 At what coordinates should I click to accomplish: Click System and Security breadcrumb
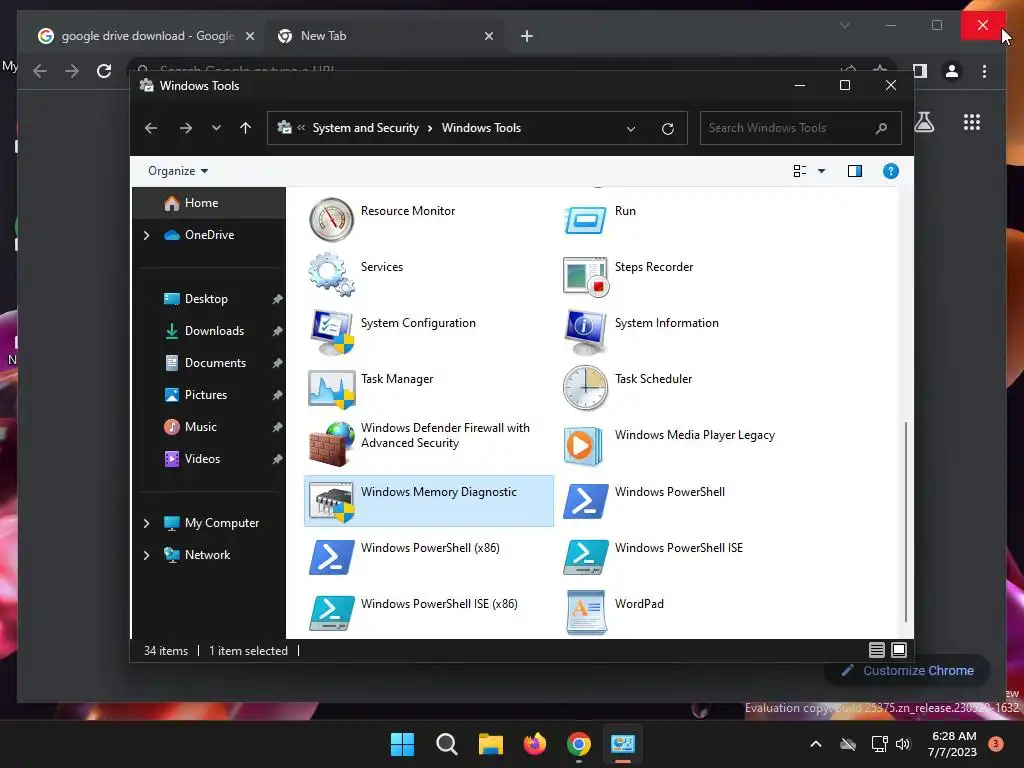(365, 128)
